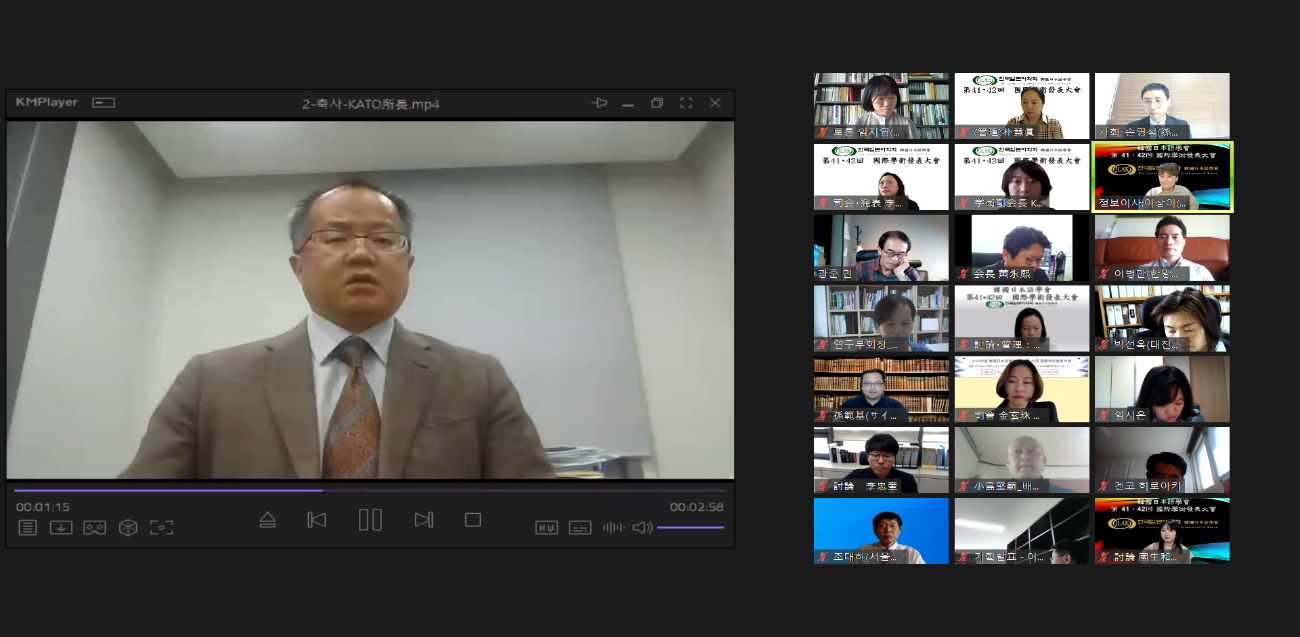Open the KMPlayer main menu
The image size is (1300, 637).
point(47,103)
